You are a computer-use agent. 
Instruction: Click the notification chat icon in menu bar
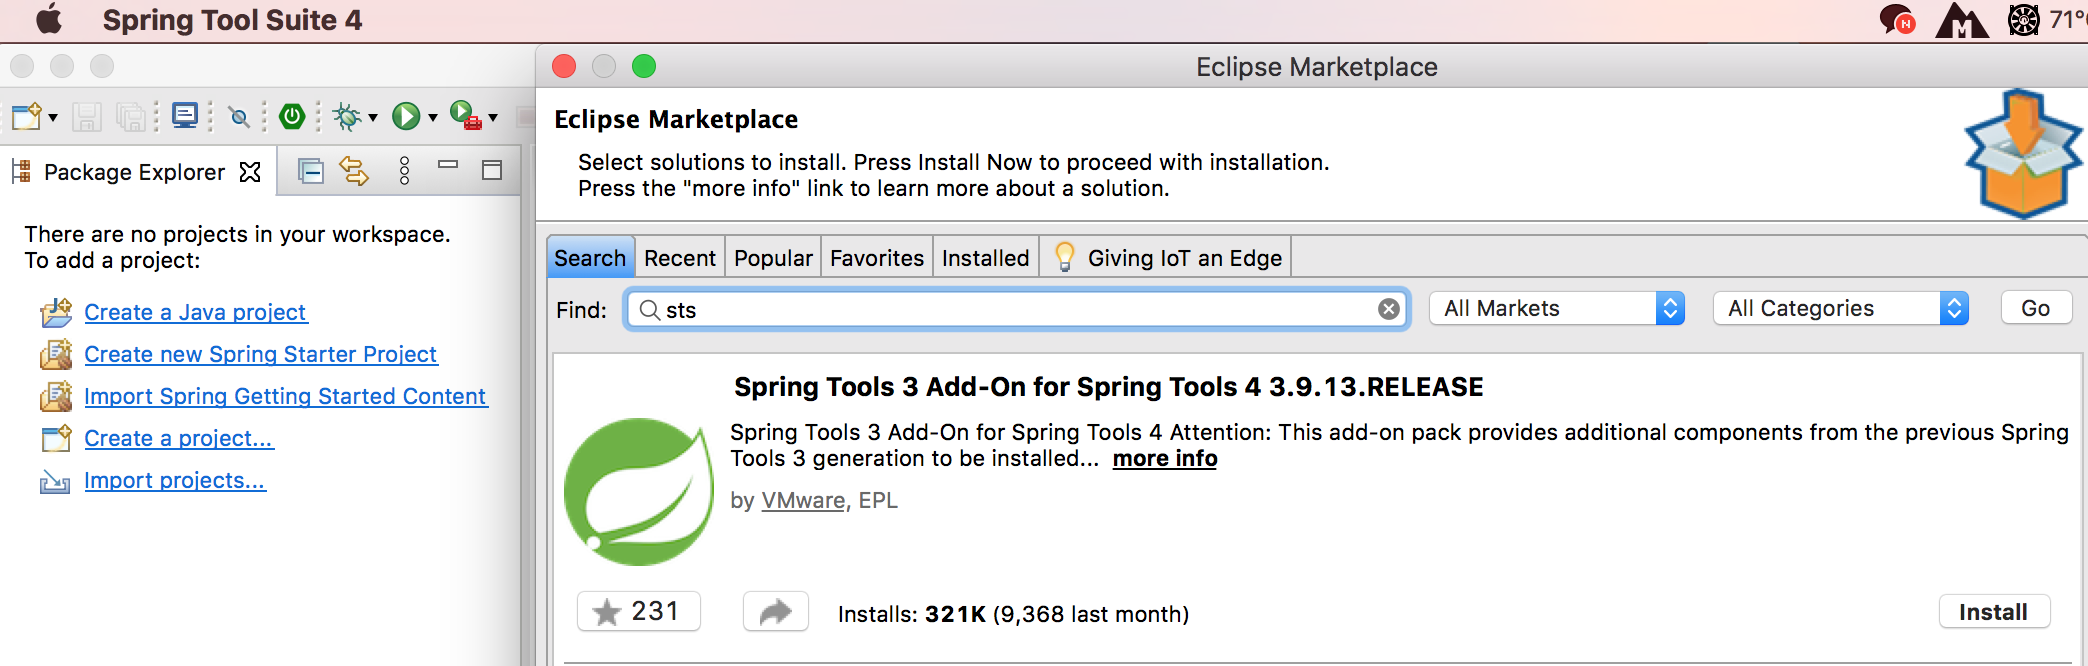(x=1896, y=20)
